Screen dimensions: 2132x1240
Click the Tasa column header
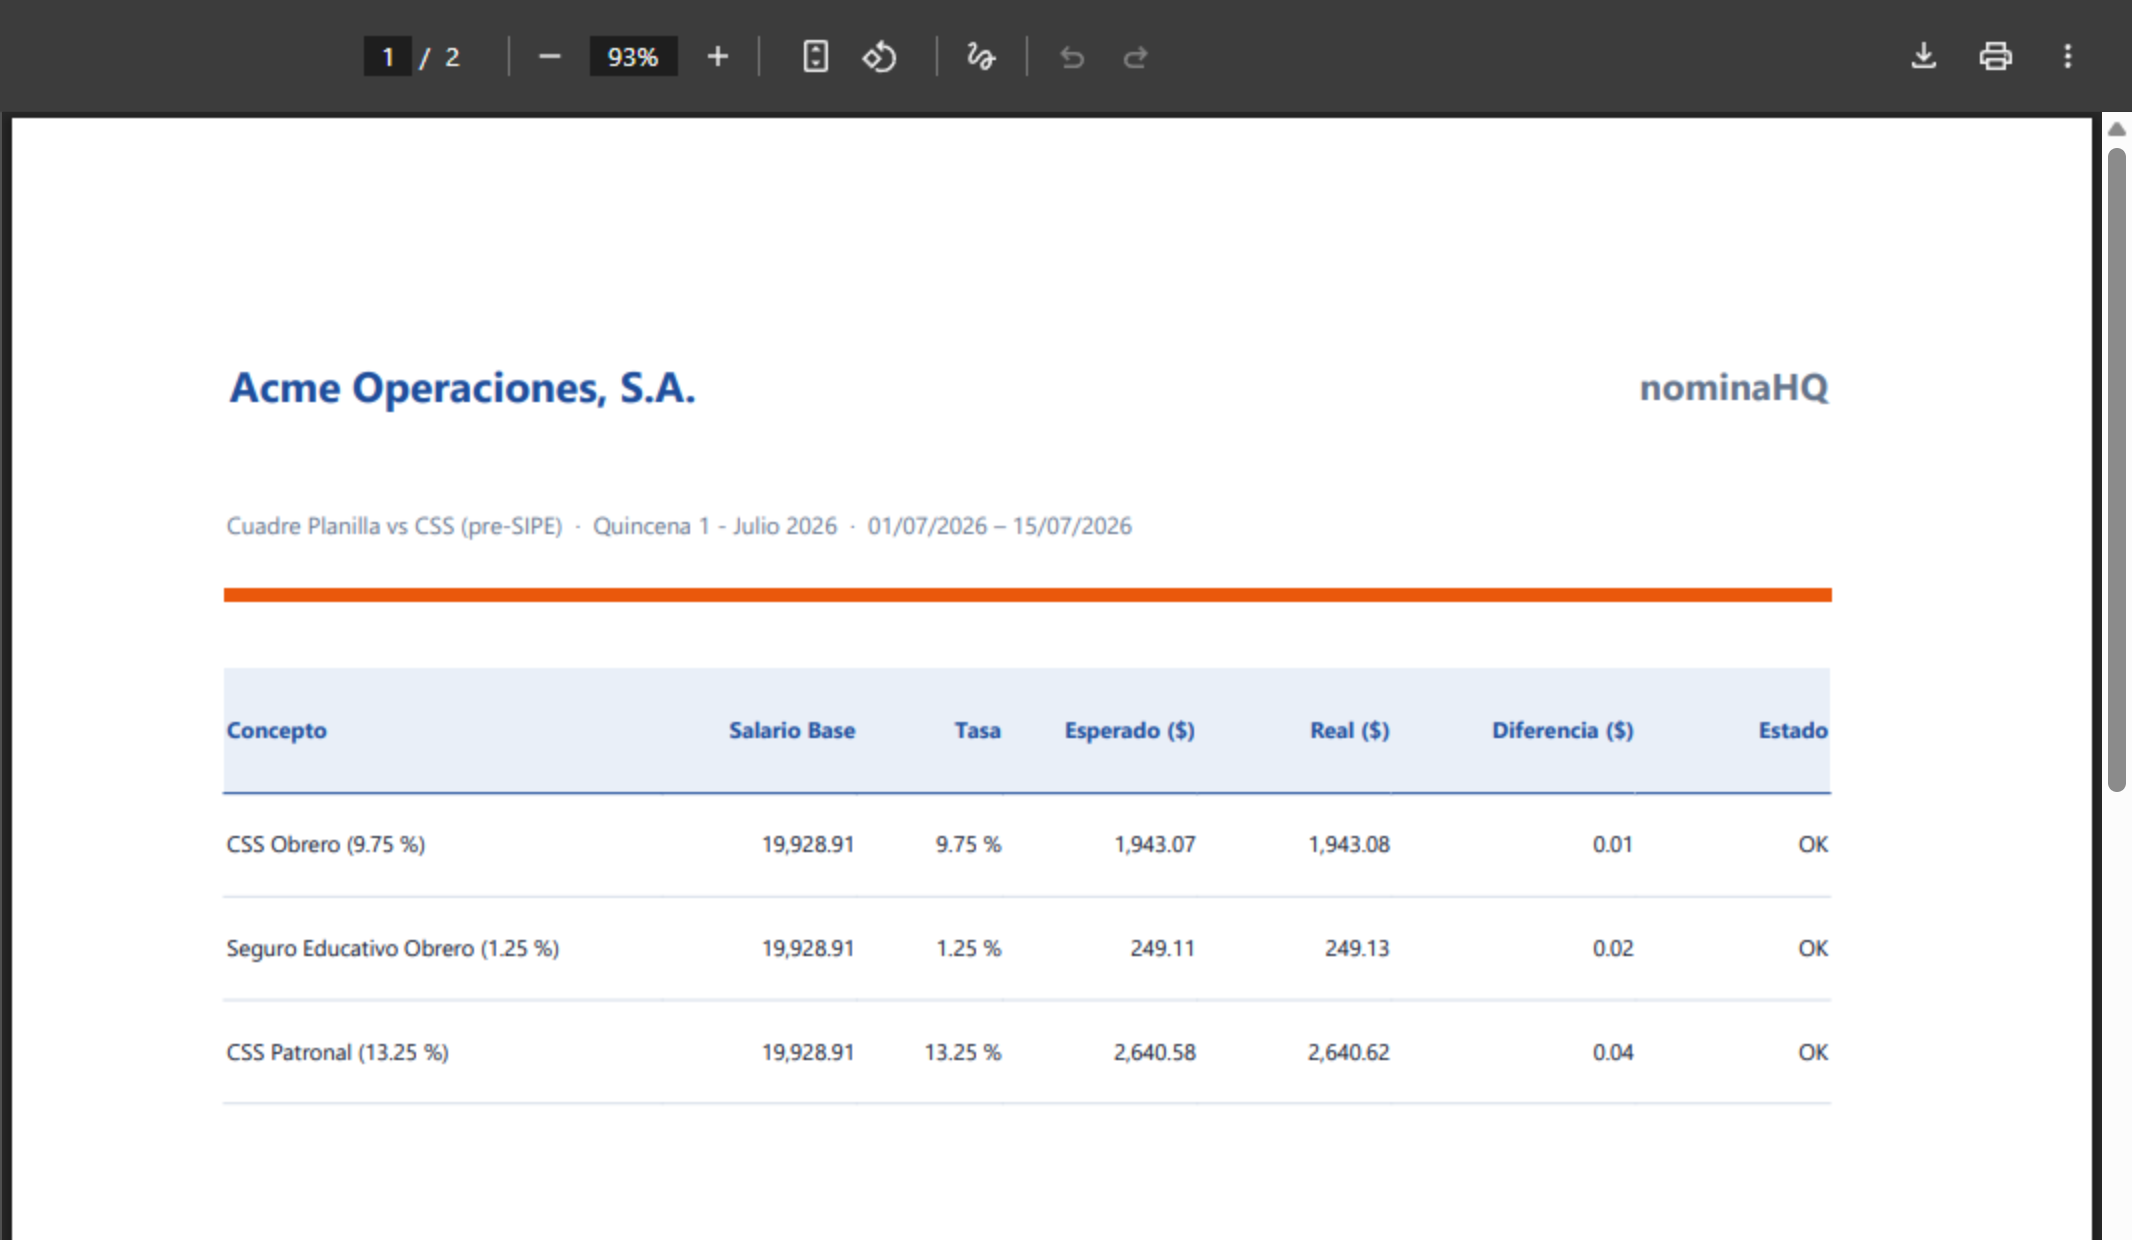(x=977, y=730)
